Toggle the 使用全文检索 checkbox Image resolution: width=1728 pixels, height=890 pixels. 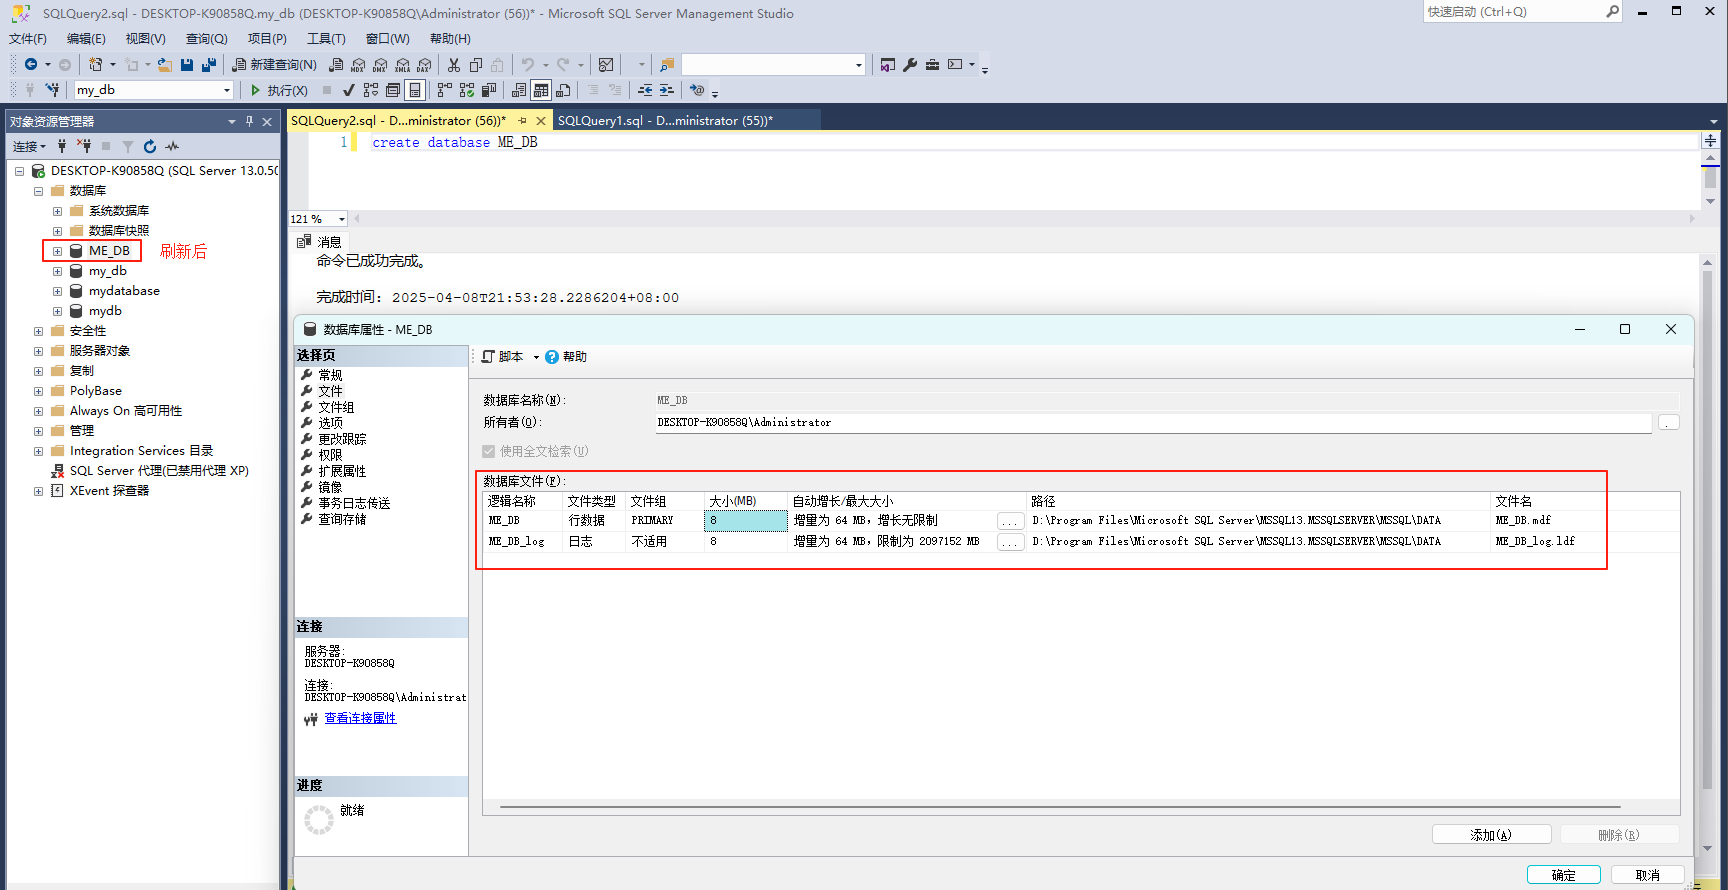point(489,451)
